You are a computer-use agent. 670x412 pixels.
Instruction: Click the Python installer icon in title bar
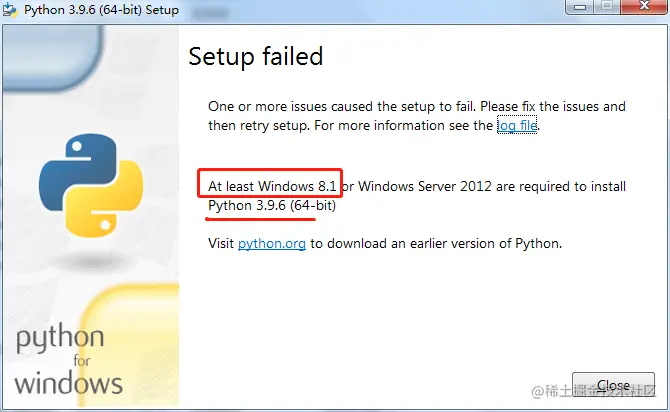10,9
